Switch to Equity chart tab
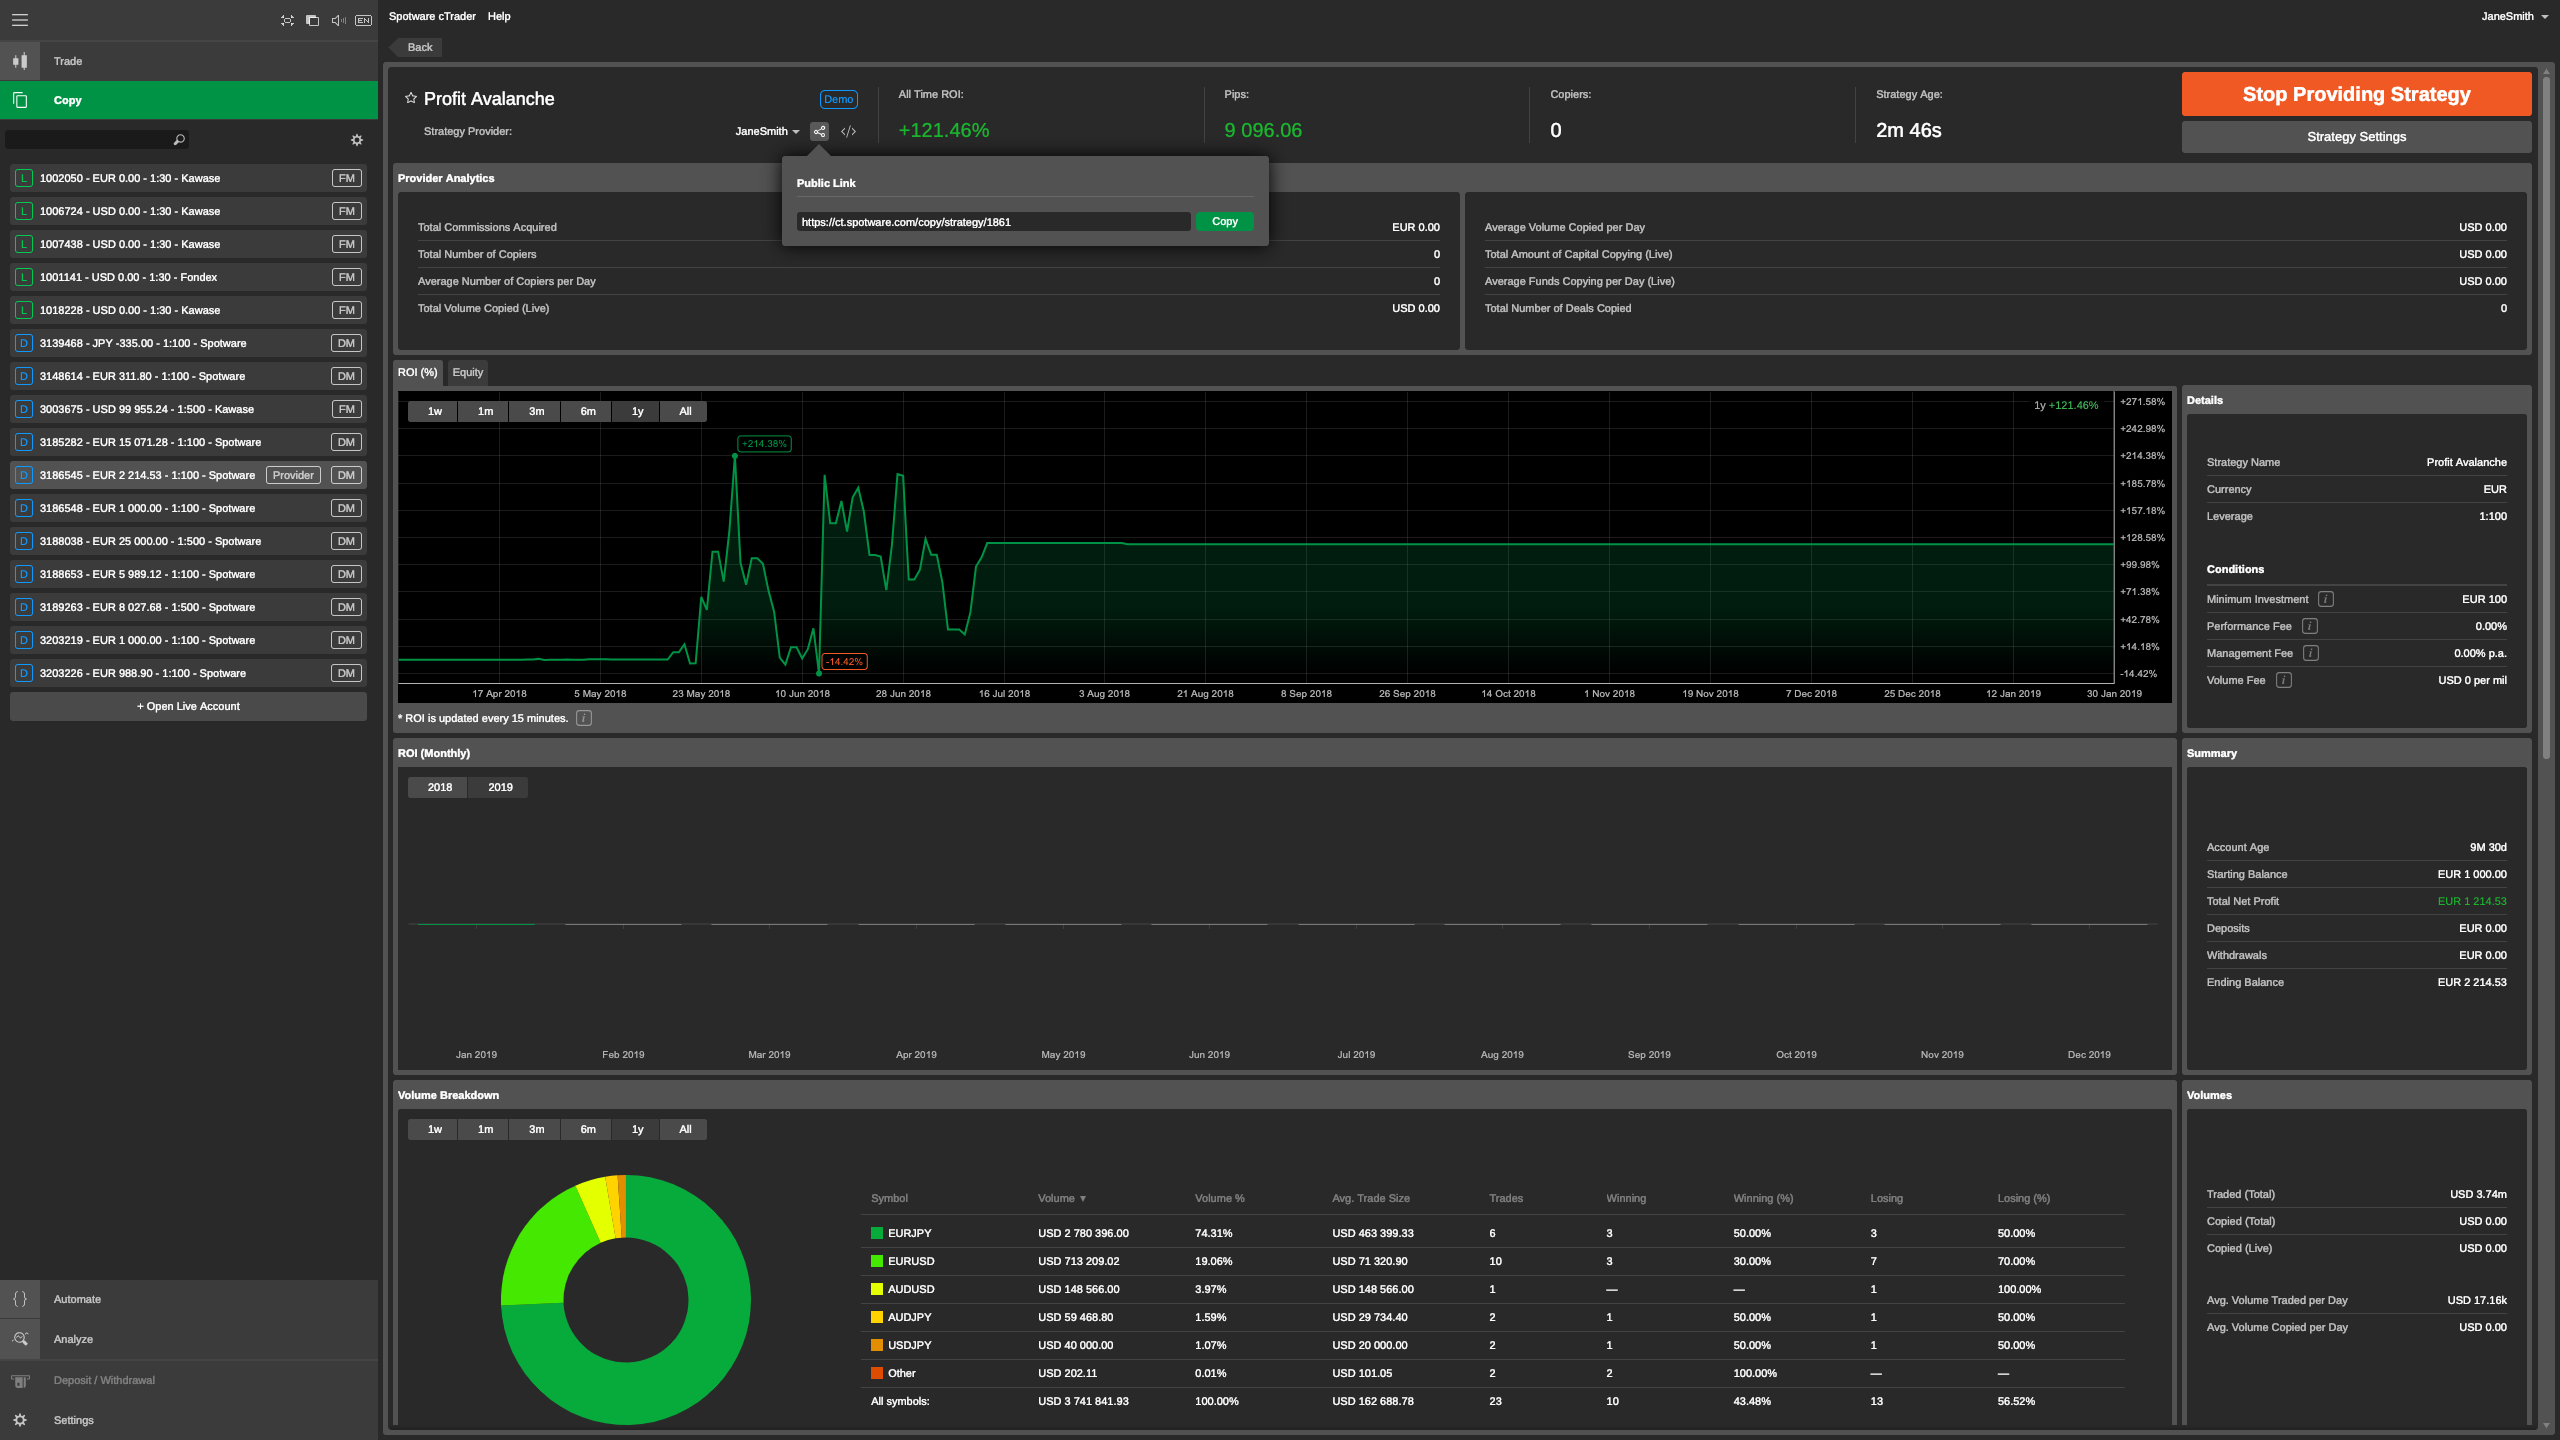The height and width of the screenshot is (1440, 2560). [467, 372]
